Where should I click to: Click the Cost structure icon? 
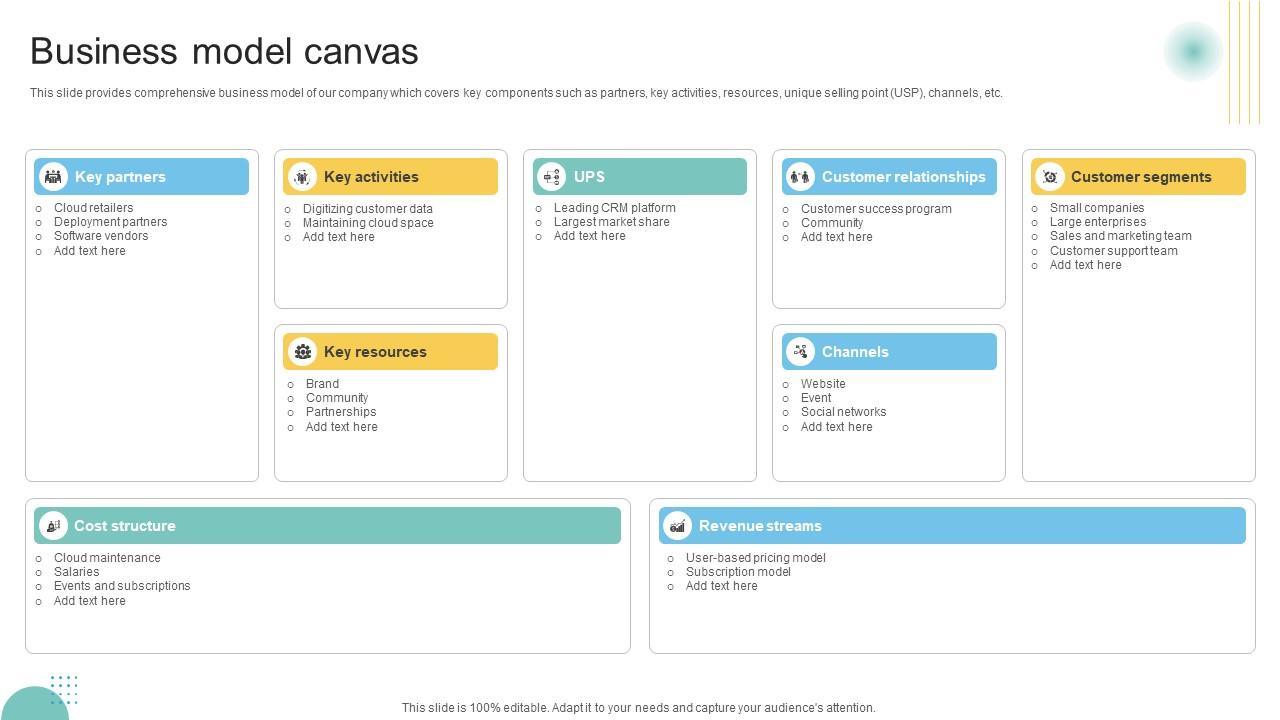53,526
